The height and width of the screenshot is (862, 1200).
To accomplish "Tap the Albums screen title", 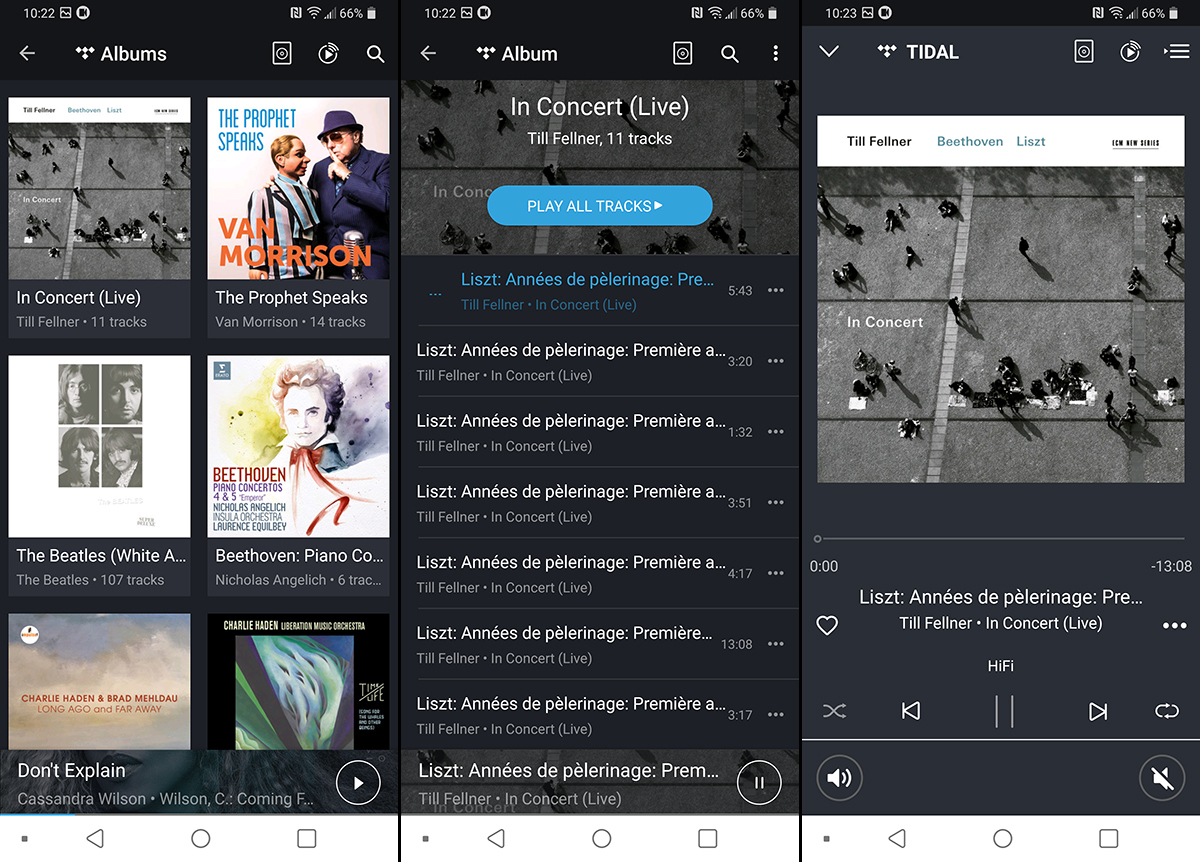I will (x=134, y=54).
